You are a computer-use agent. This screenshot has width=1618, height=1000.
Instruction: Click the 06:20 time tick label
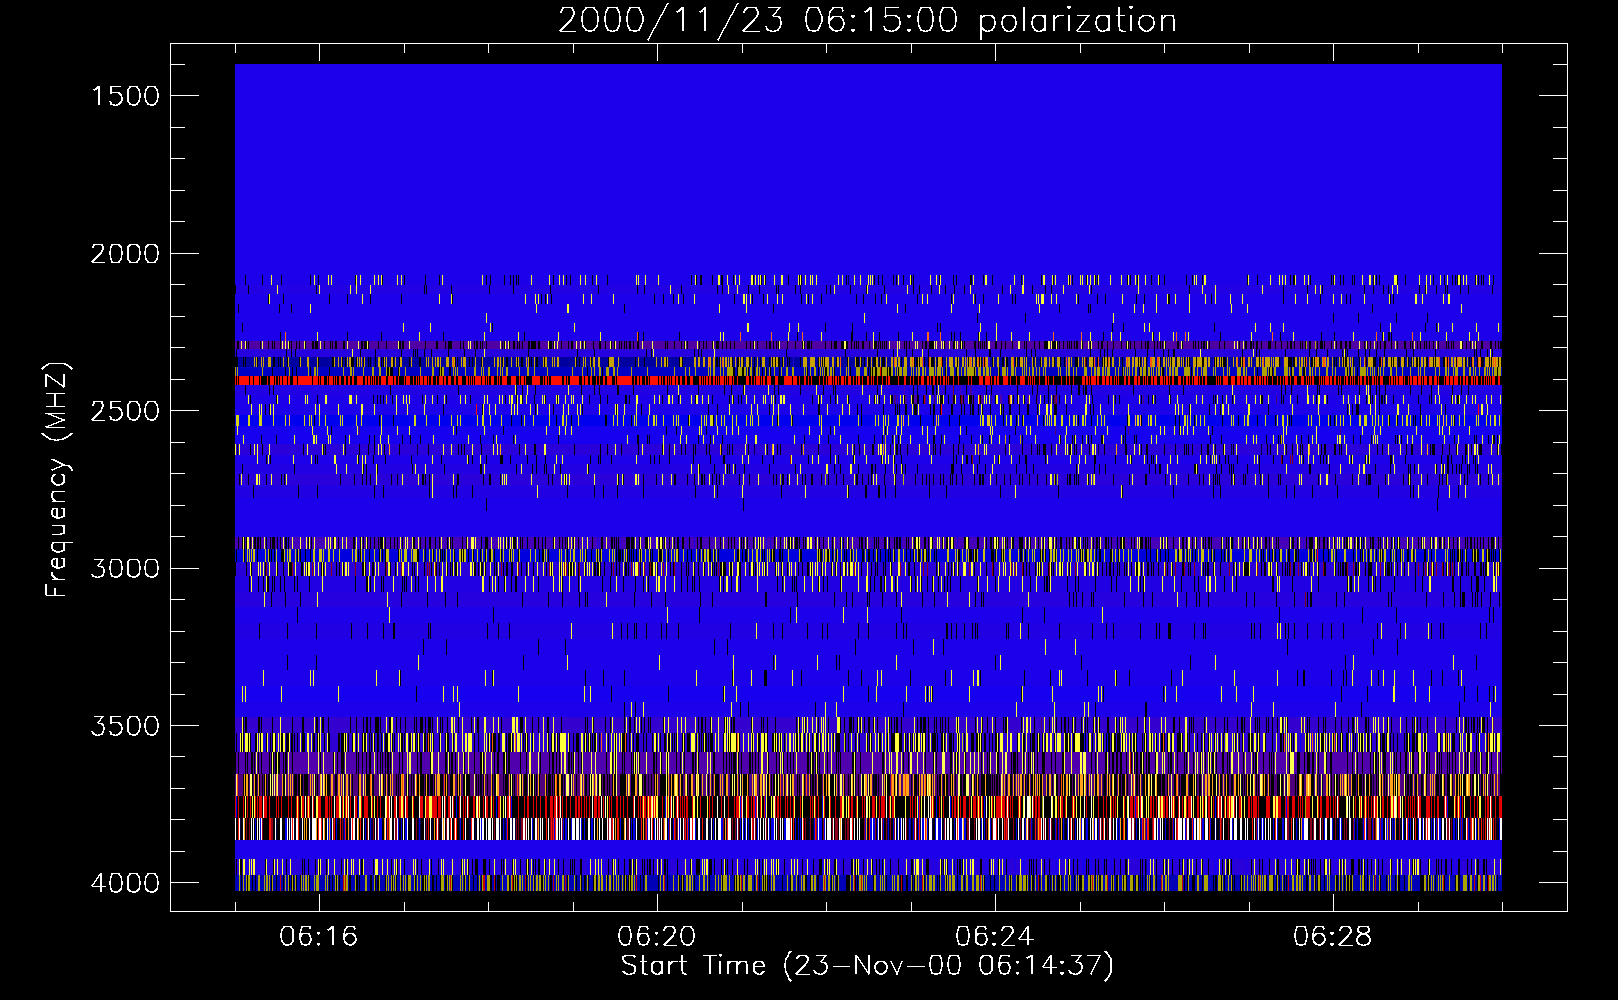pos(657,936)
